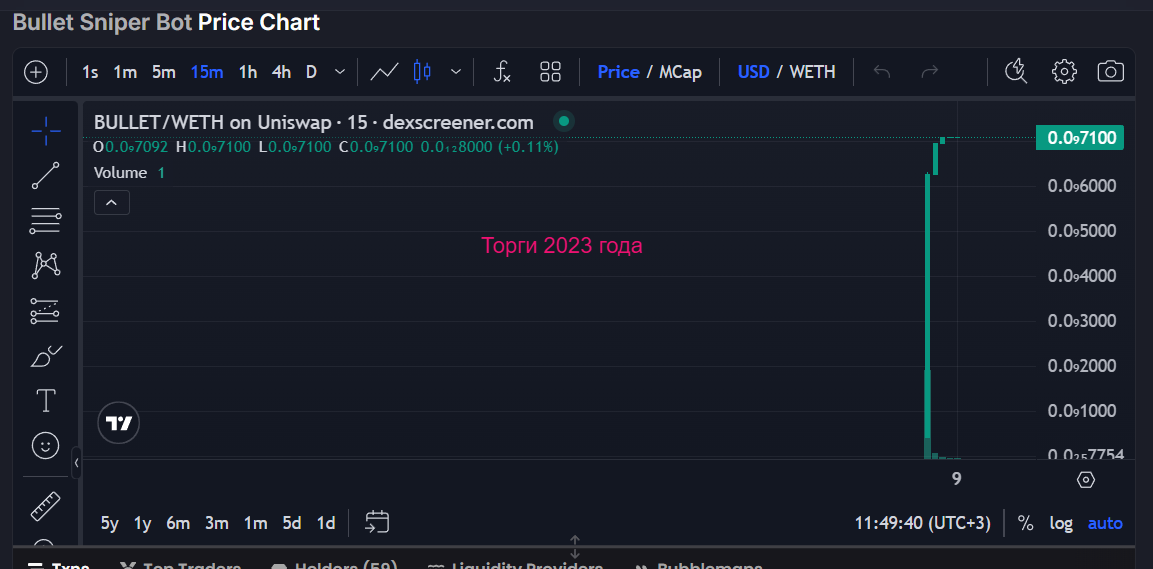This screenshot has width=1153, height=569.
Task: Collapse the indicator legend chevron
Action: (x=112, y=203)
